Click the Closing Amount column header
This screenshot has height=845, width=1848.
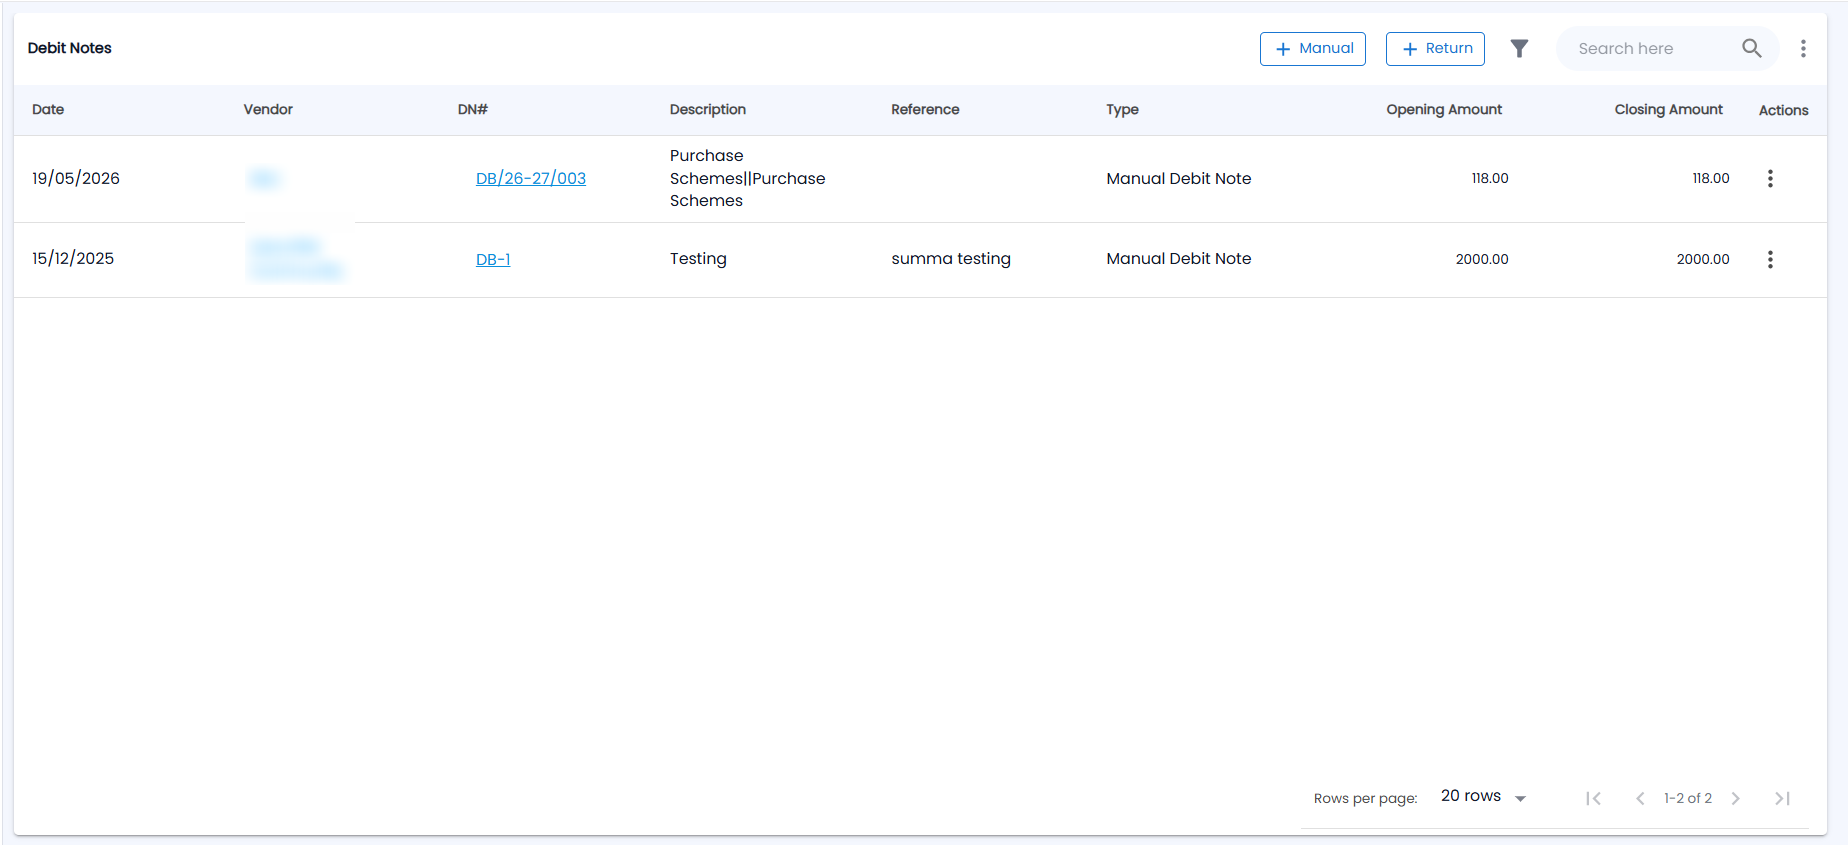pos(1668,110)
